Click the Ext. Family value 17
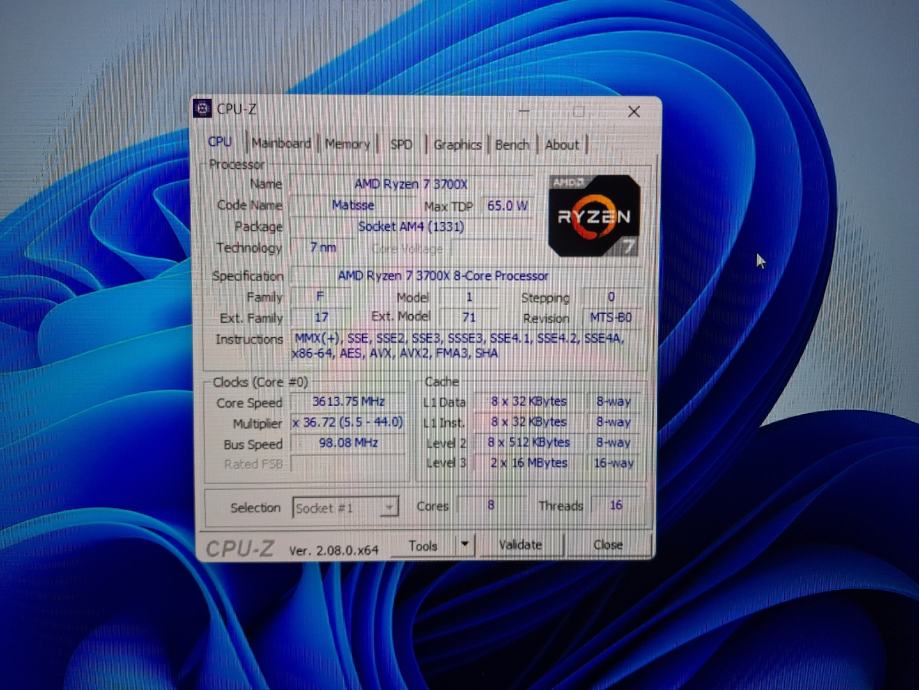919x690 pixels. click(321, 318)
